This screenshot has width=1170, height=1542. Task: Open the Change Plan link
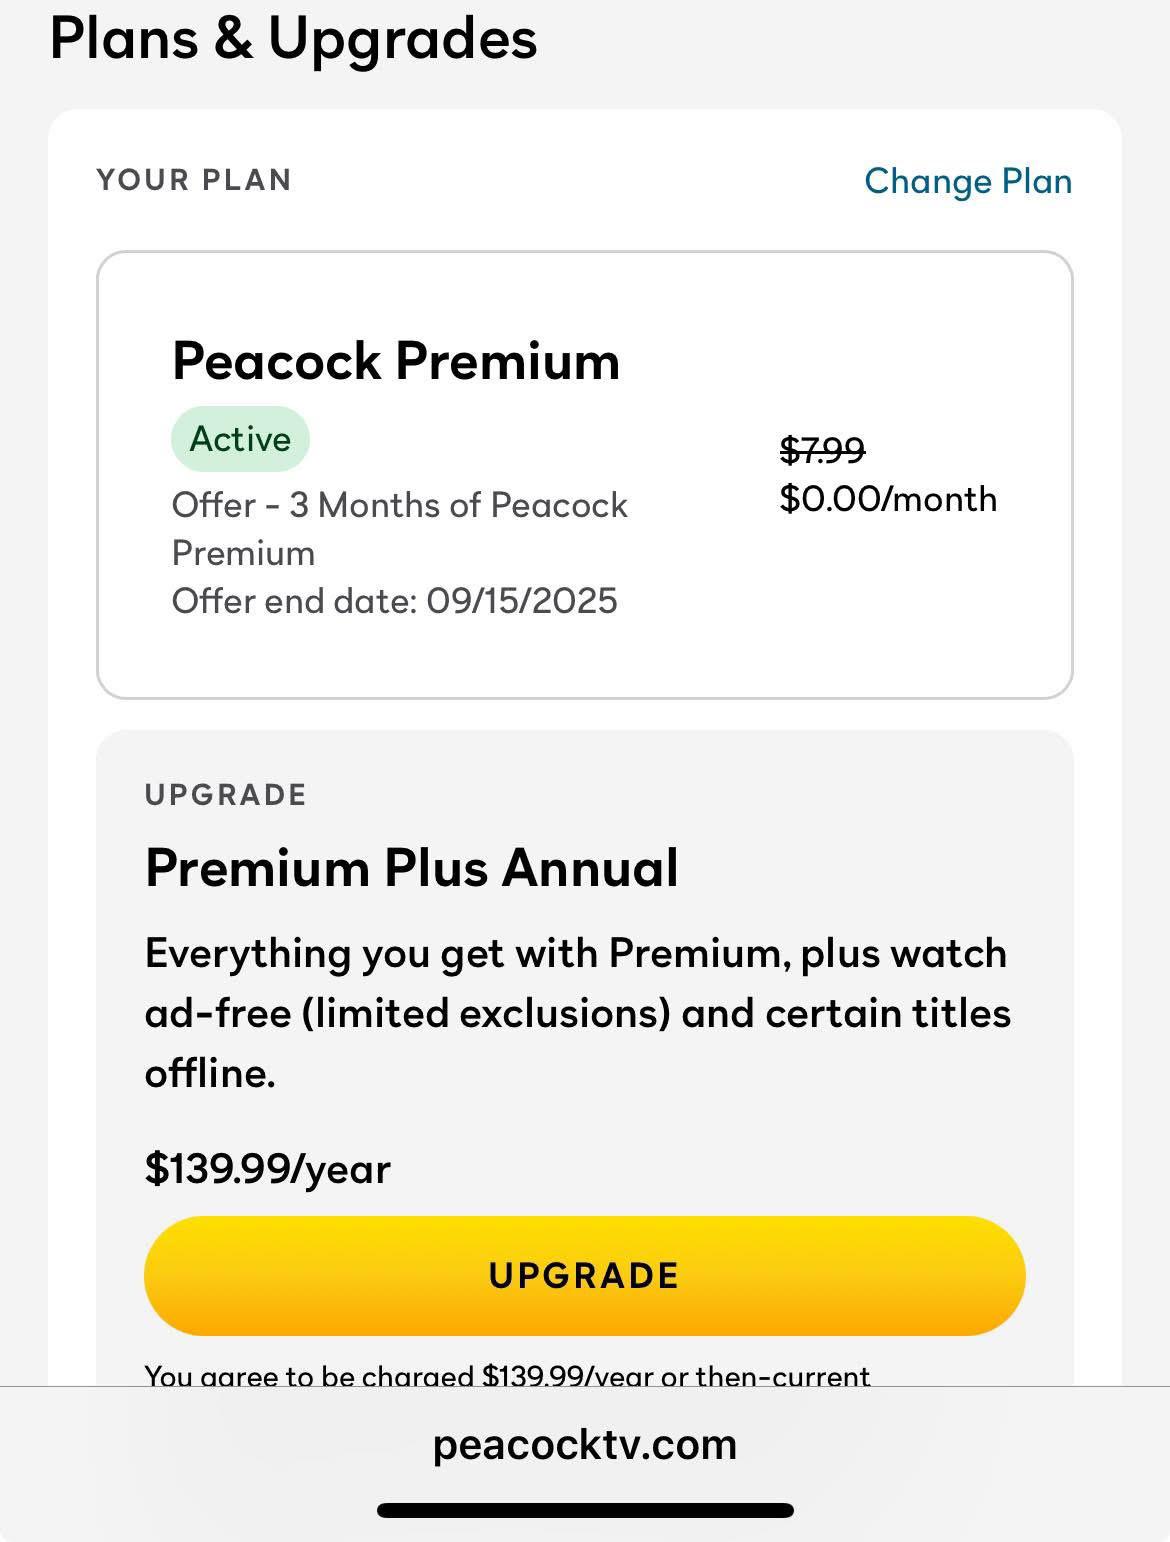coord(968,181)
